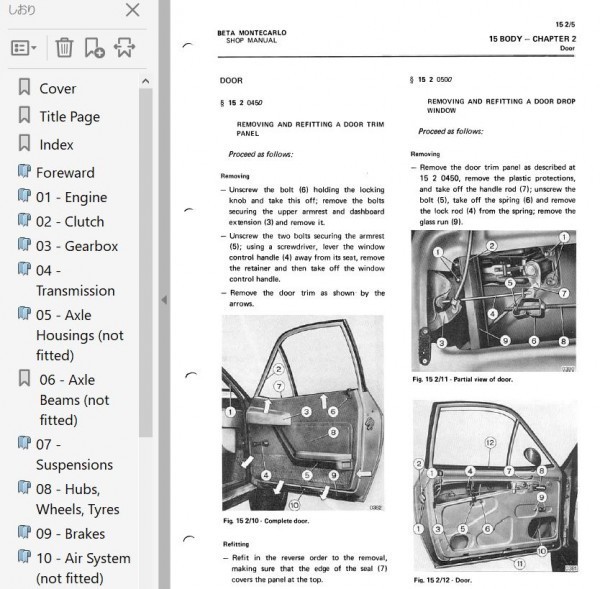Screen dimensions: 600x589
Task: Click the blue bookmark icon beside Foreward
Action: [x=24, y=171]
